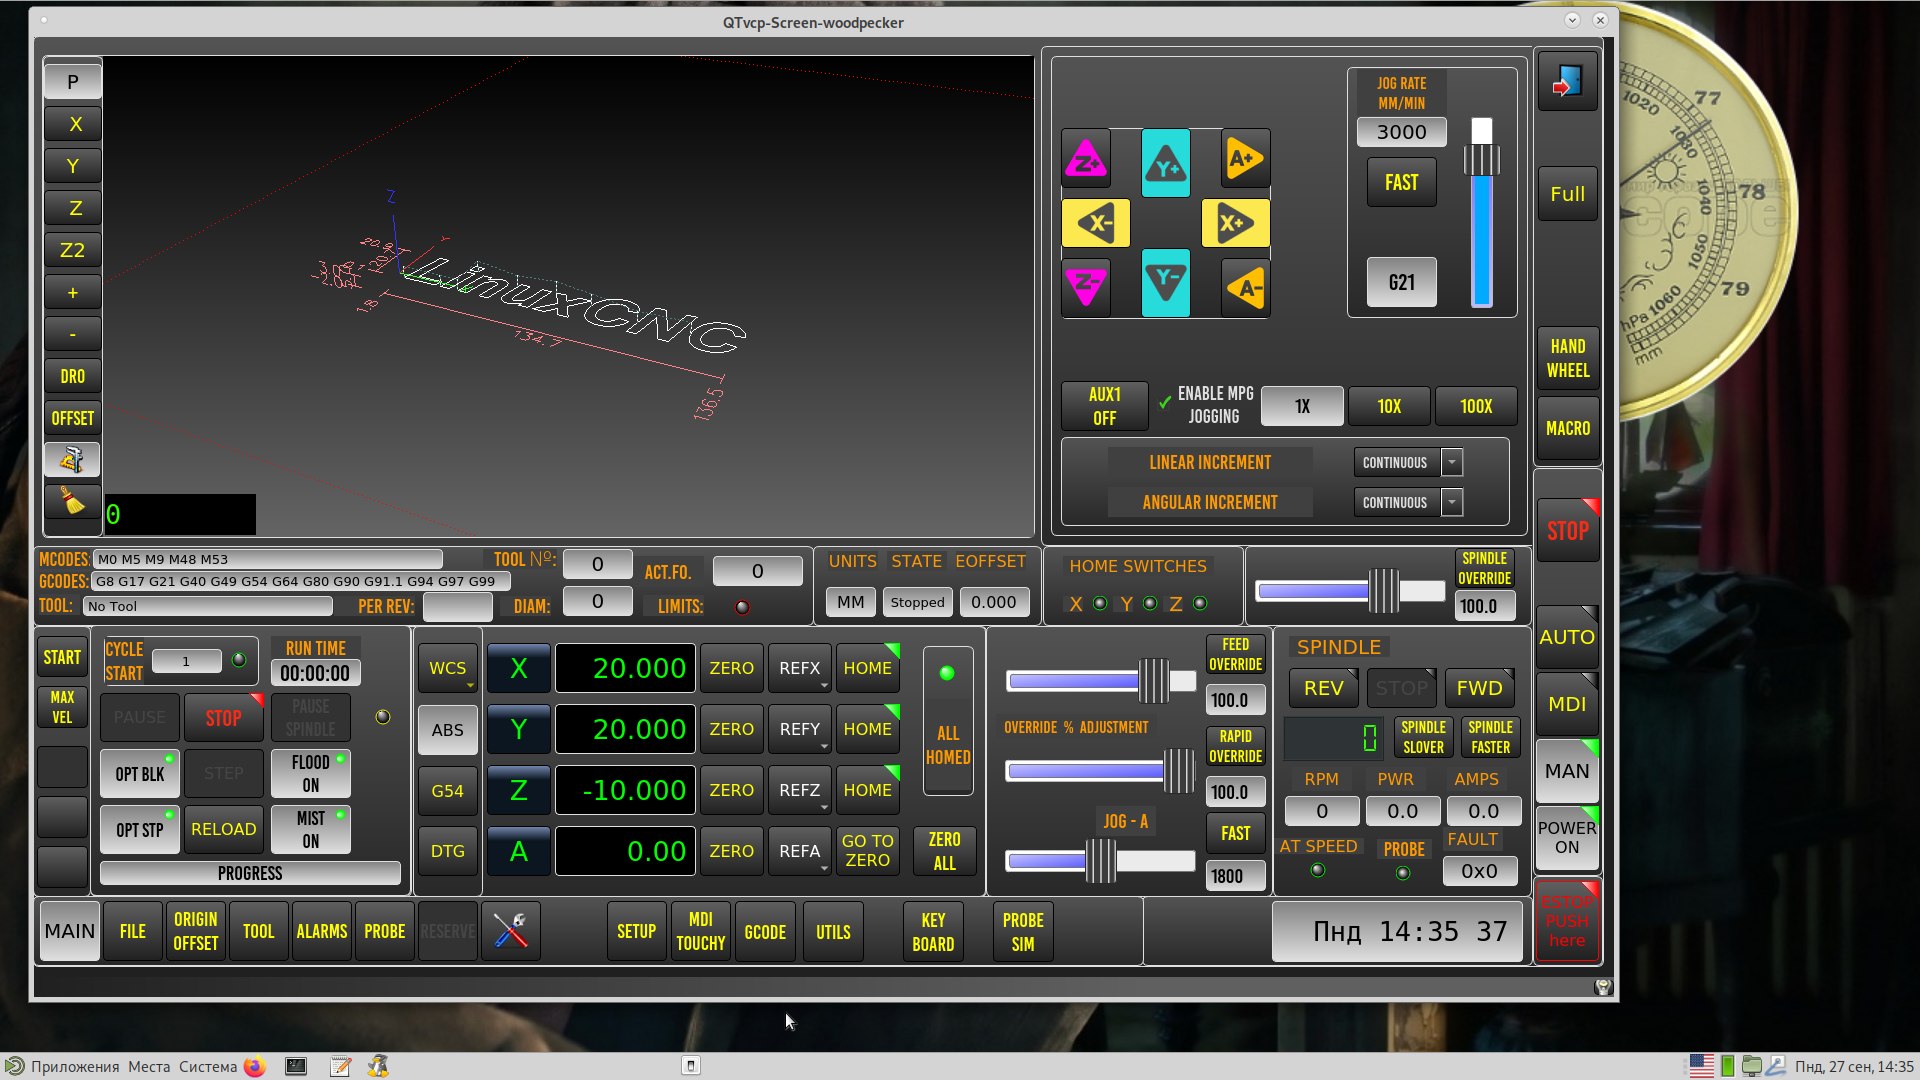Start spindle forward with FWD
The width and height of the screenshot is (1920, 1080).
coord(1479,688)
